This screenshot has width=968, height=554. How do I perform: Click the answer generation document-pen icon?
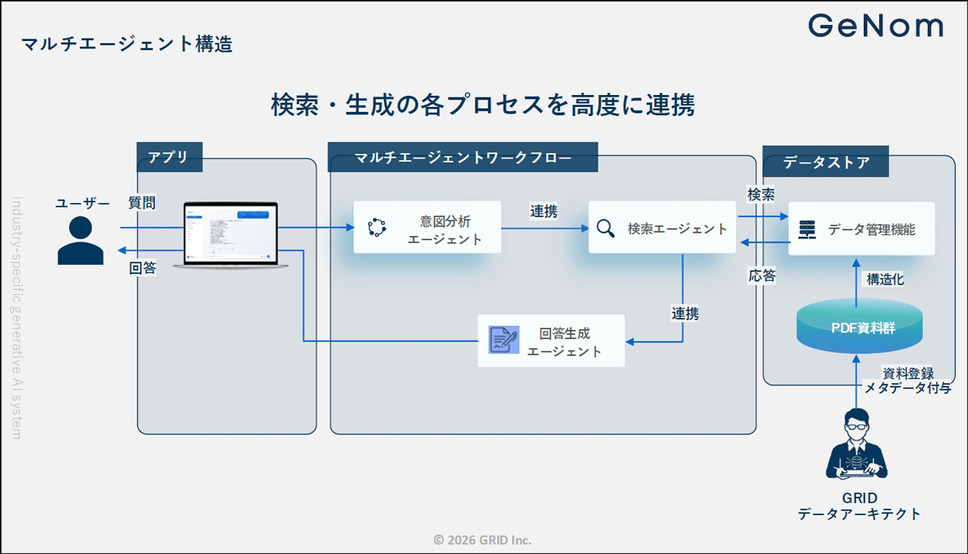click(x=503, y=341)
